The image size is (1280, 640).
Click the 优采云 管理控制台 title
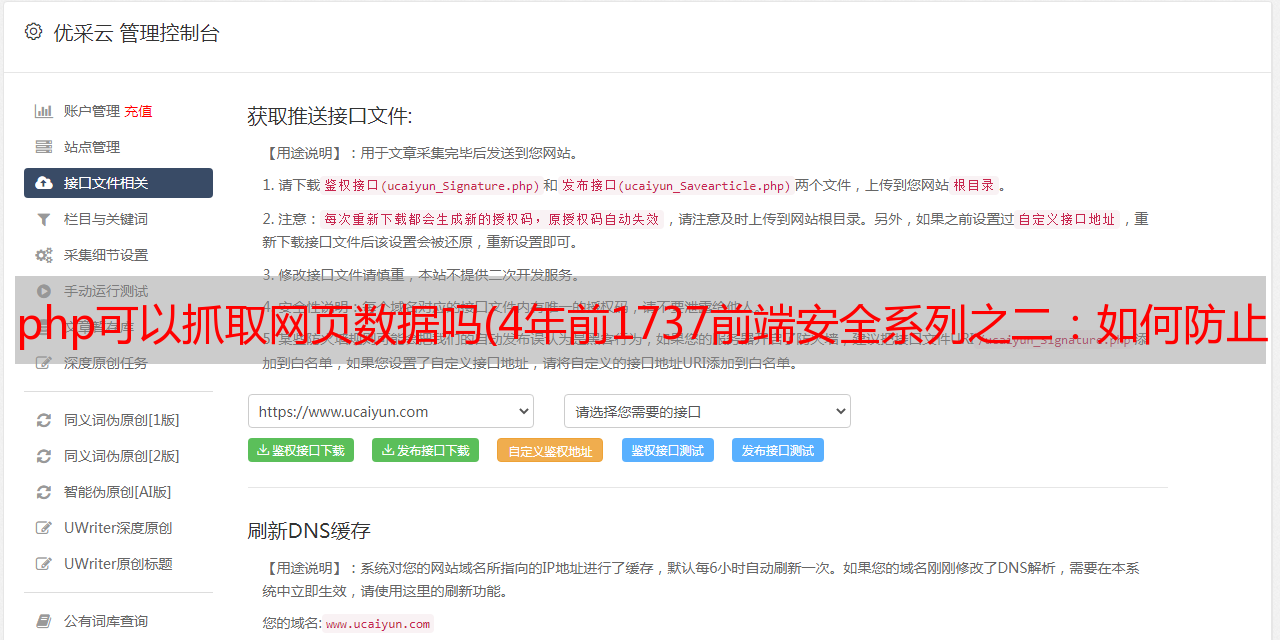137,32
